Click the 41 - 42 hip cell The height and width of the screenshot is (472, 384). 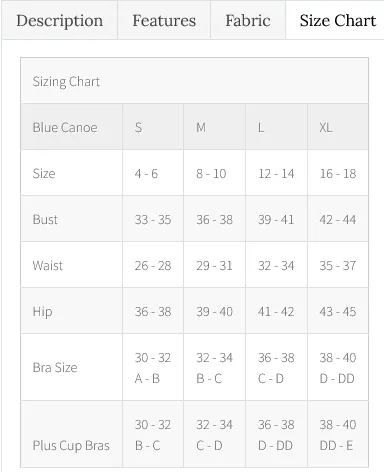click(276, 311)
